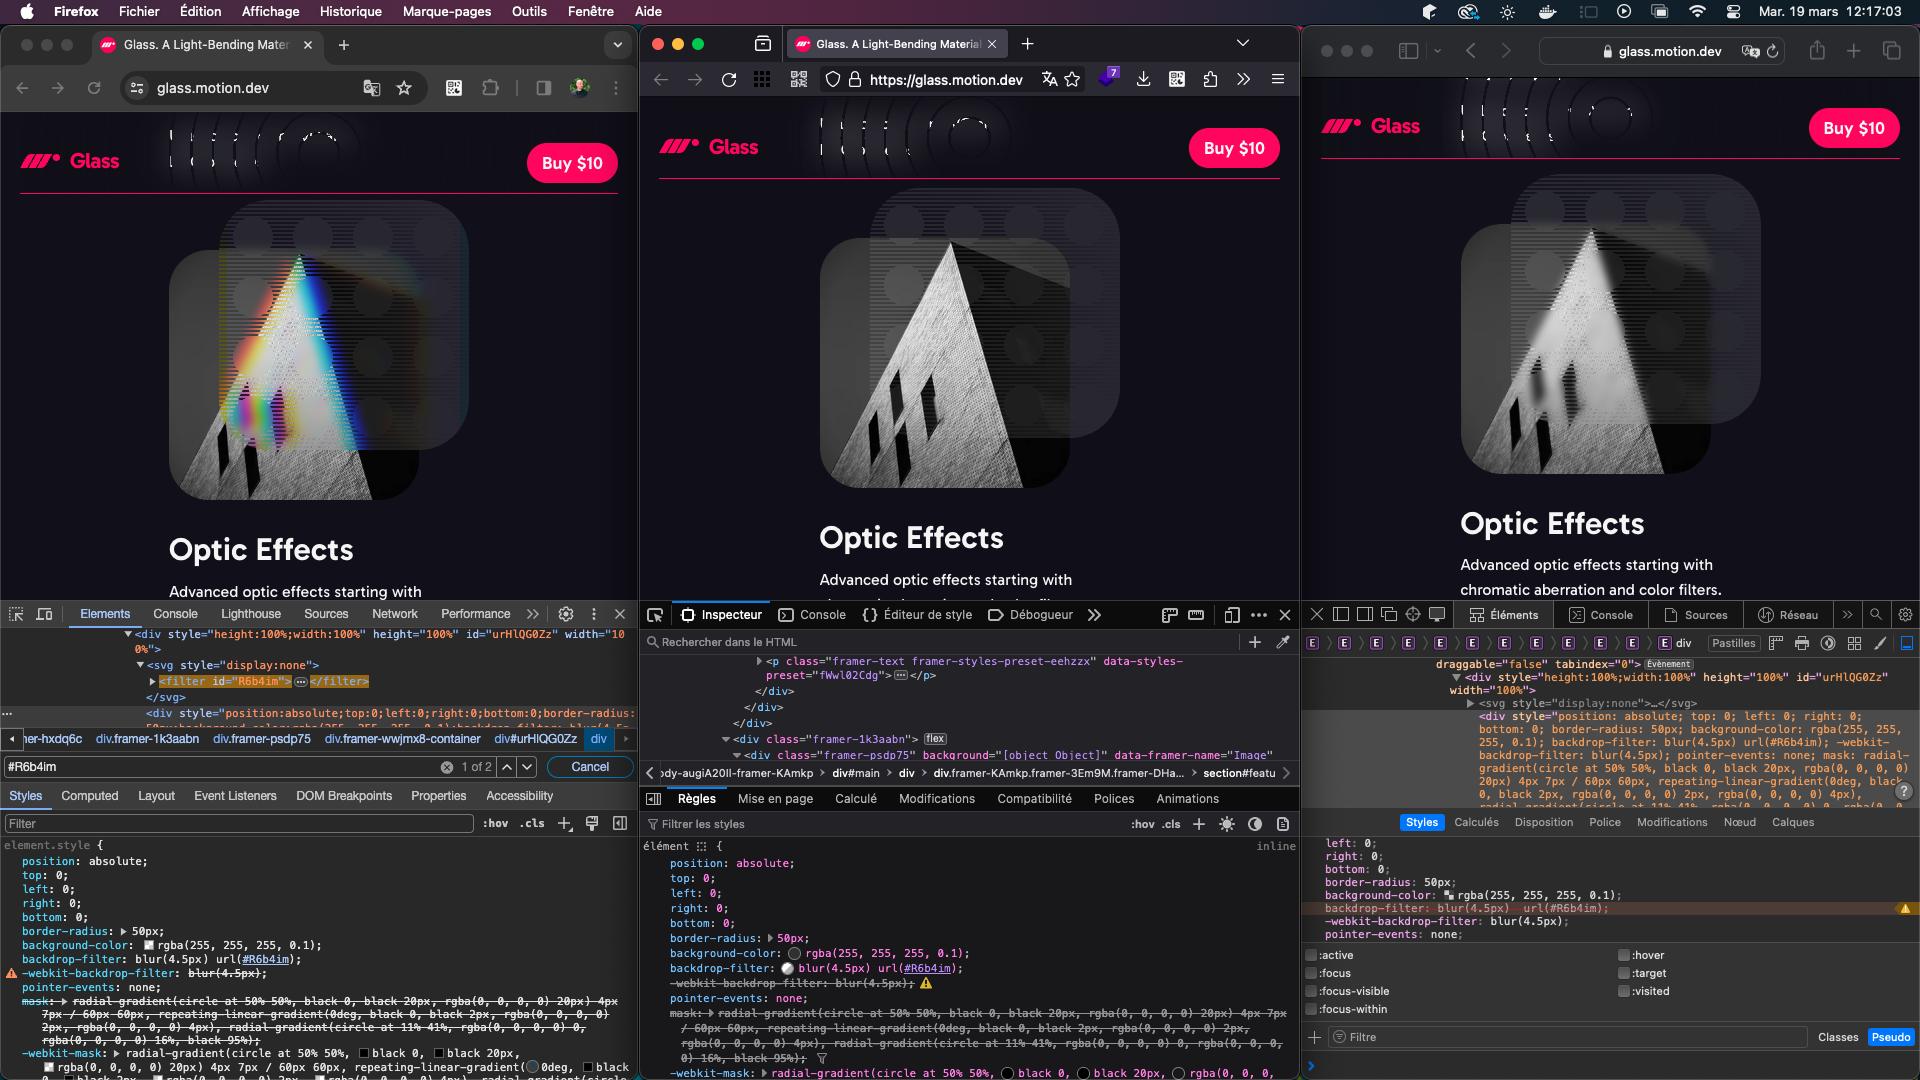The width and height of the screenshot is (1920, 1080).
Task: Show more Safari inspector tabs chevron
Action: [1847, 615]
